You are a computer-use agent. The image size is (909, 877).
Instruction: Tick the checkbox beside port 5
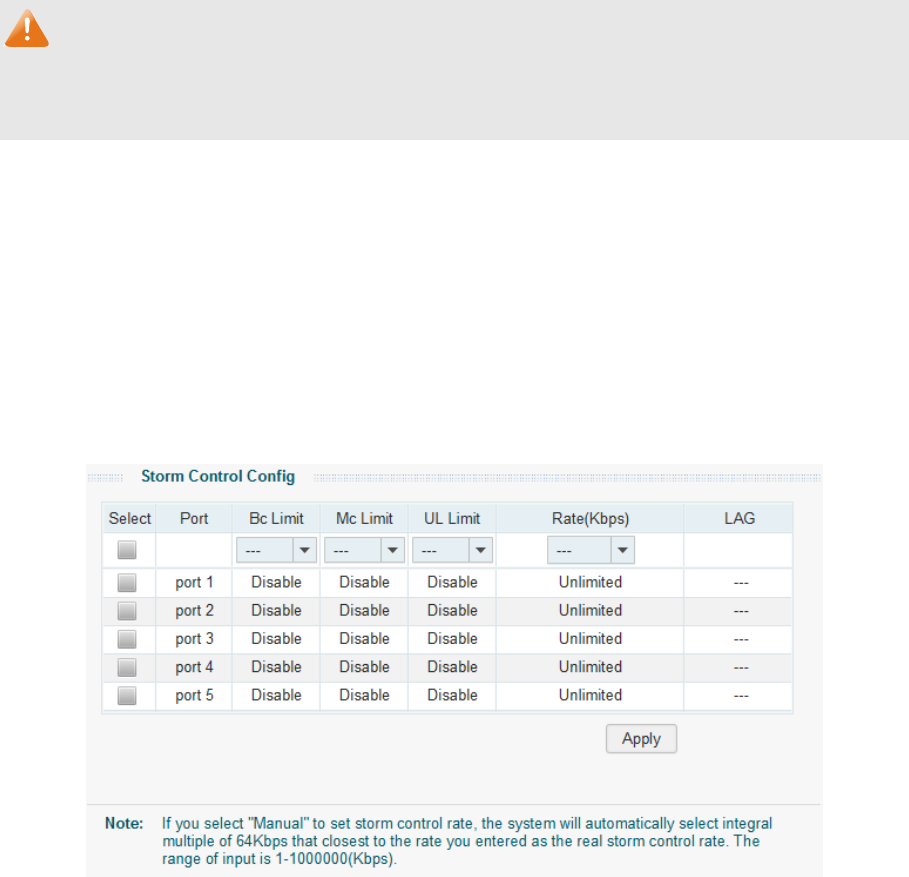pos(127,695)
